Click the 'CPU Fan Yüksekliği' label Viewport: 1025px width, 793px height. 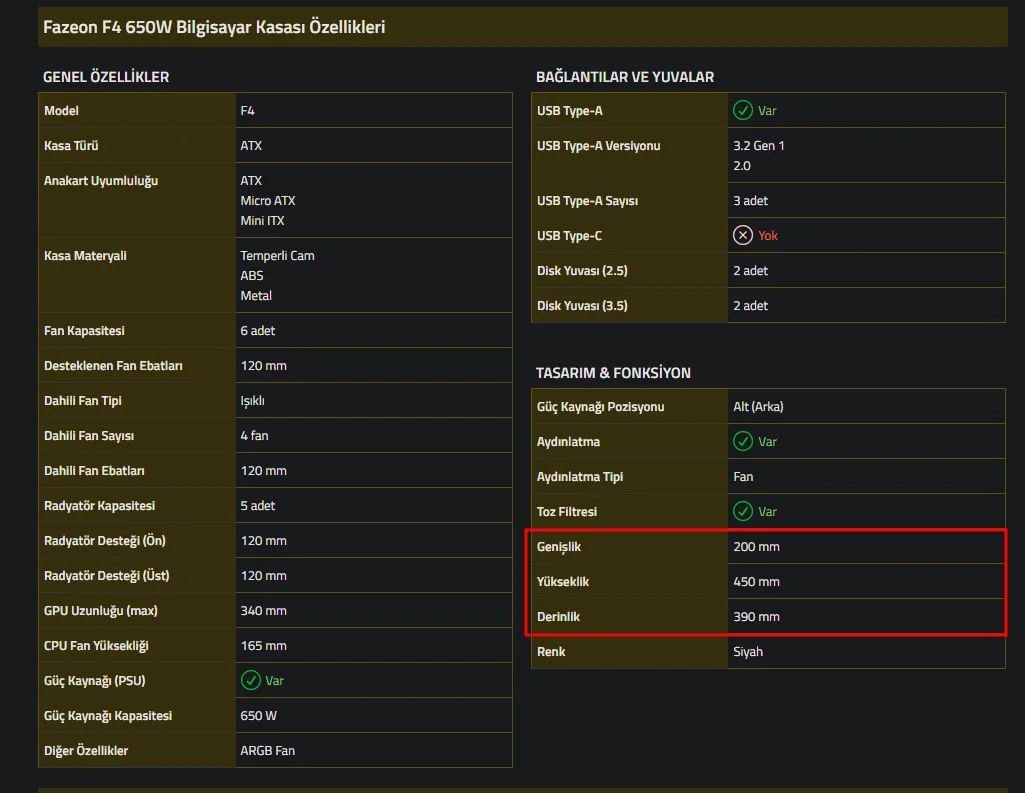click(x=96, y=646)
